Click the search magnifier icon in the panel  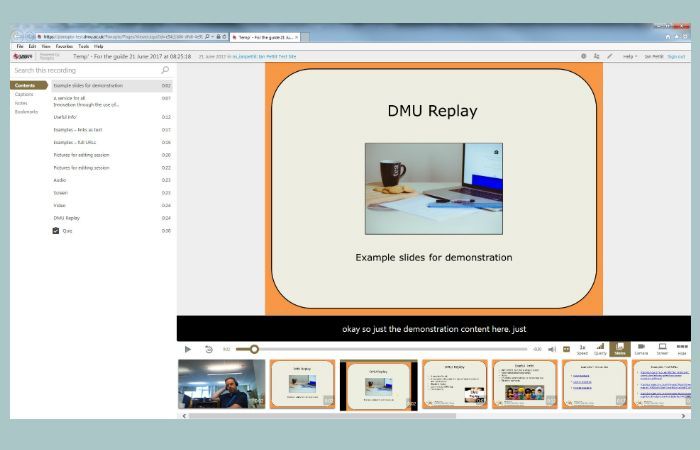pos(165,70)
